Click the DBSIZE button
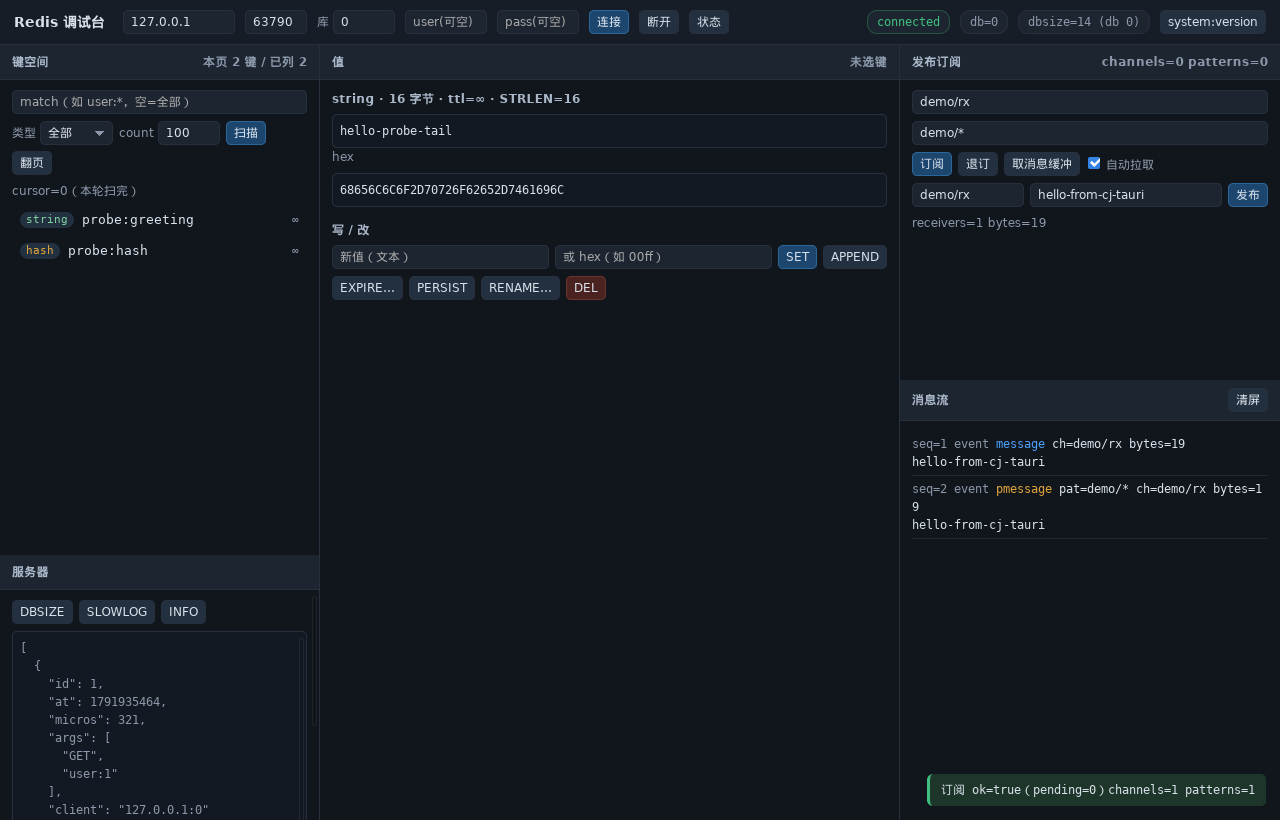1280x820 pixels. coord(42,612)
